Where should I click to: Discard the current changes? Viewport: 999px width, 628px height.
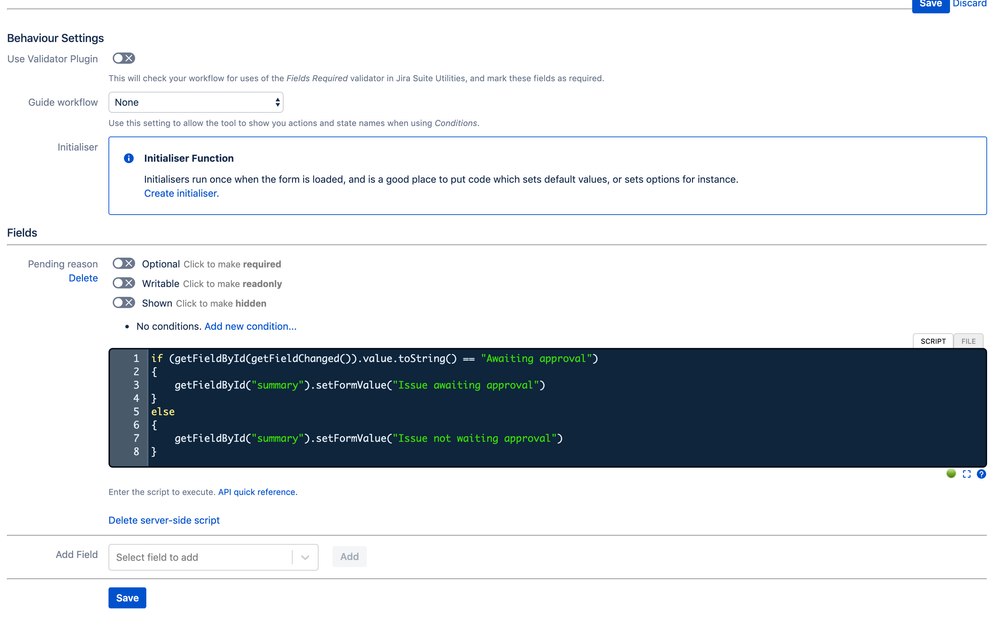[x=969, y=5]
